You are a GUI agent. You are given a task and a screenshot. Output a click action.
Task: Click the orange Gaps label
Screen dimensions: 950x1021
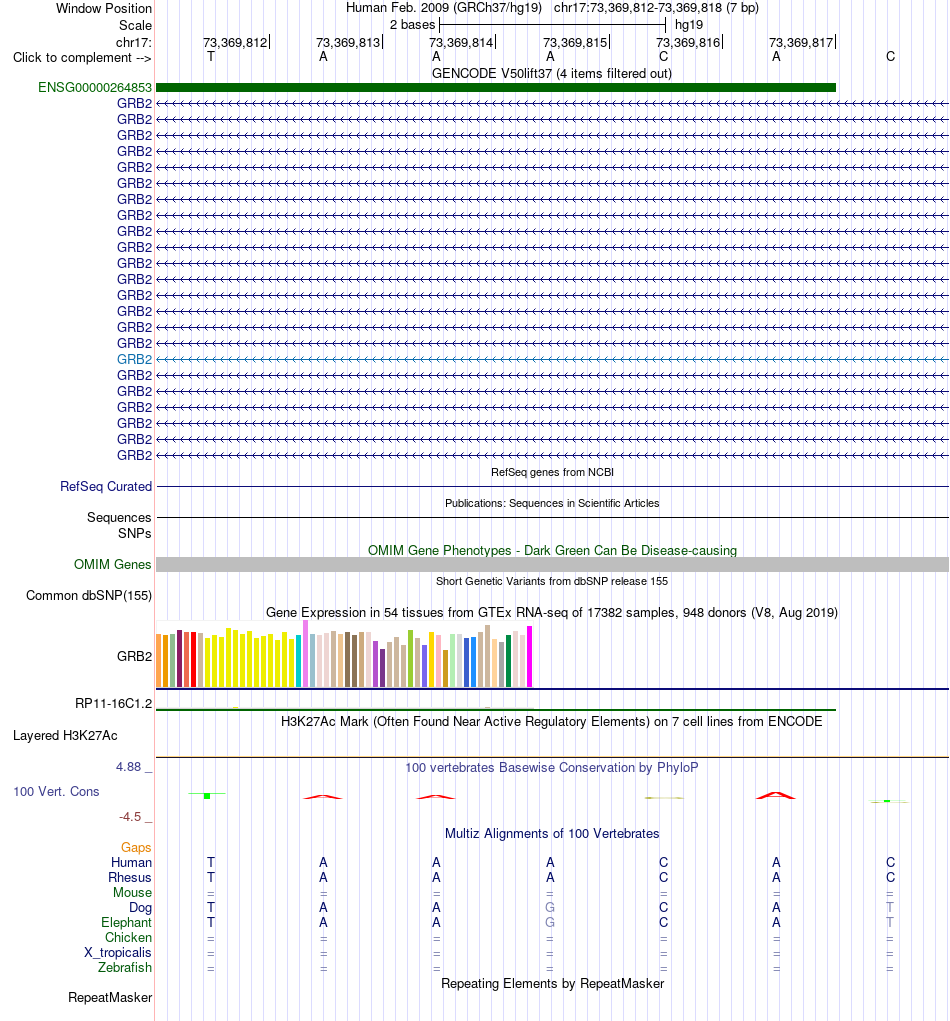[x=136, y=848]
